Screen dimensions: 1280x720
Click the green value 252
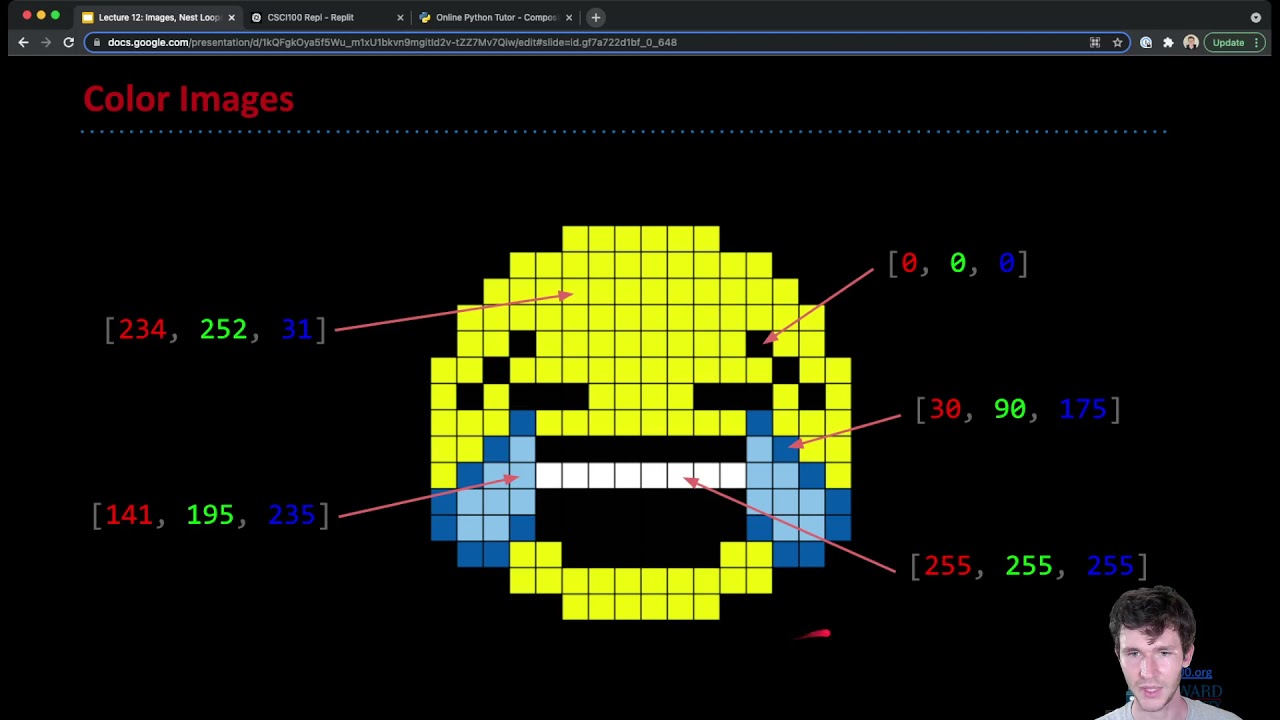pyautogui.click(x=223, y=329)
